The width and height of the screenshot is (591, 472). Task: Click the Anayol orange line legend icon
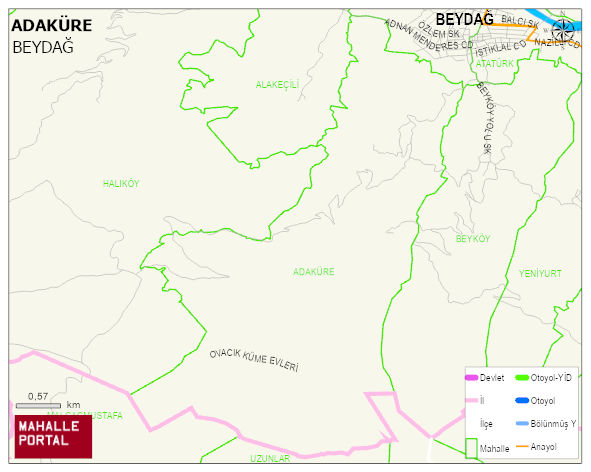coord(522,447)
